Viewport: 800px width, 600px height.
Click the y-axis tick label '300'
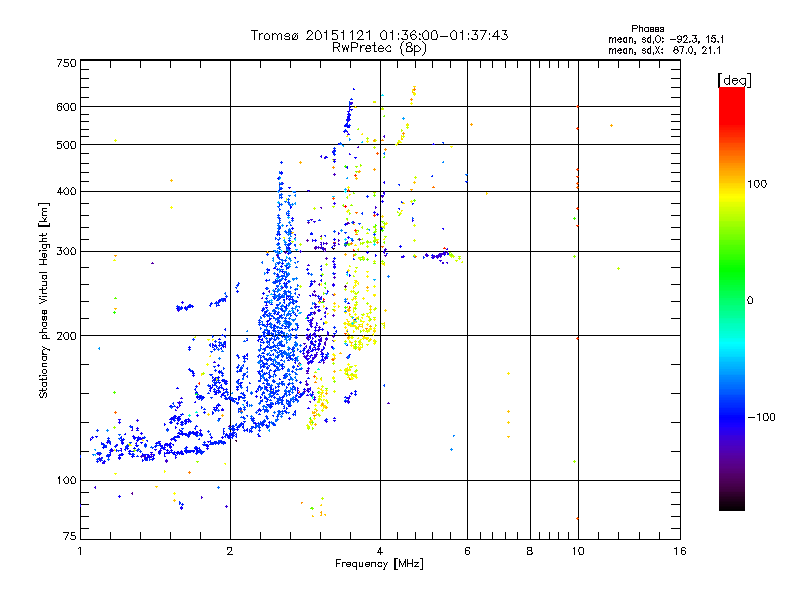coord(67,252)
